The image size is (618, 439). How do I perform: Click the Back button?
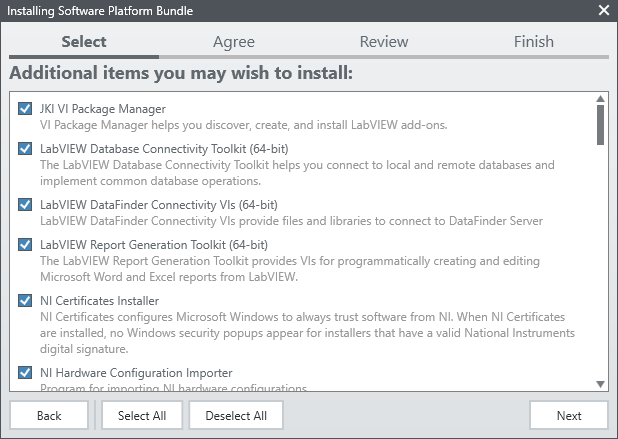click(49, 415)
